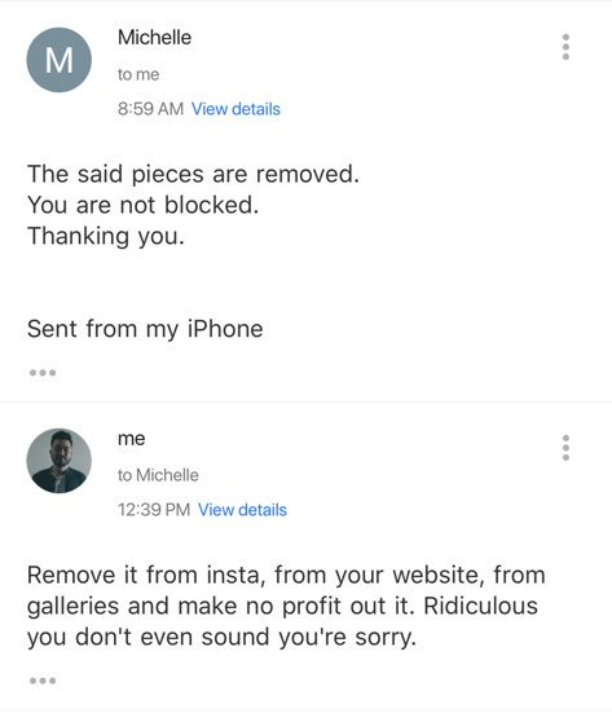The image size is (612, 712).
Task: Open the more options menu for my reply
Action: [x=566, y=447]
